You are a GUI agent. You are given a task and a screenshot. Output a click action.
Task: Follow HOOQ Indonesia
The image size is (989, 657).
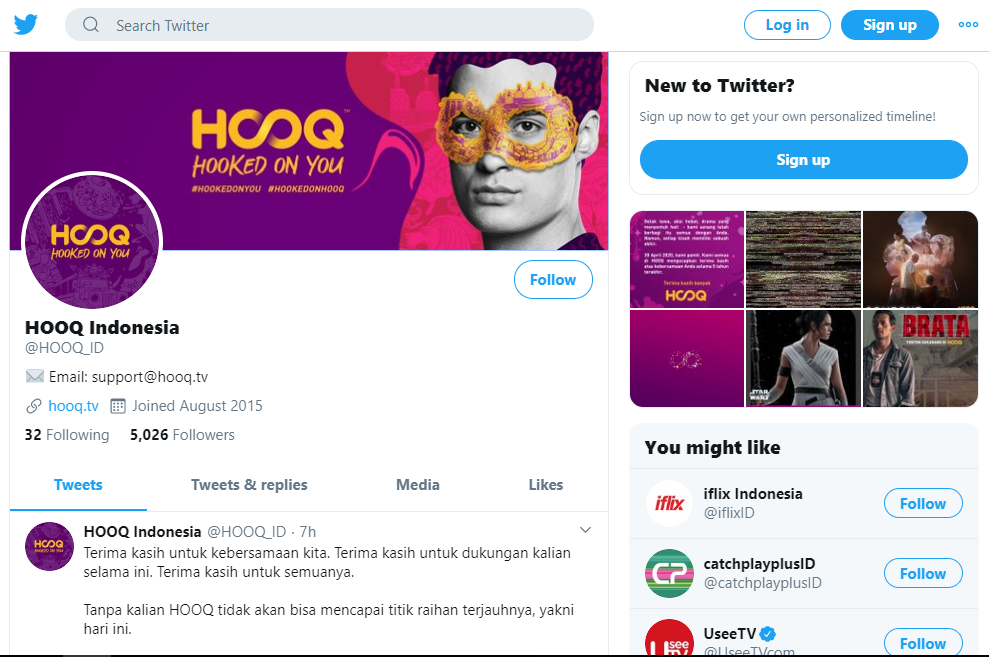[x=552, y=280]
